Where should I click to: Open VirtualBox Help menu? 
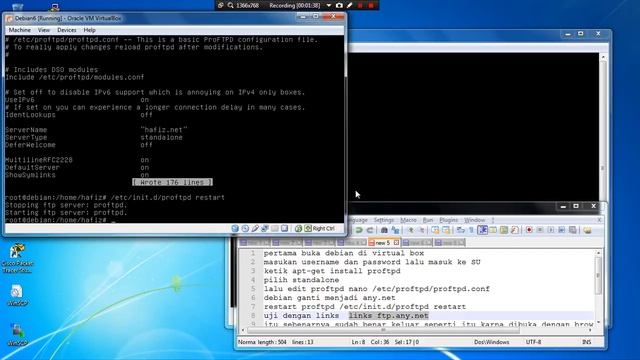point(89,30)
